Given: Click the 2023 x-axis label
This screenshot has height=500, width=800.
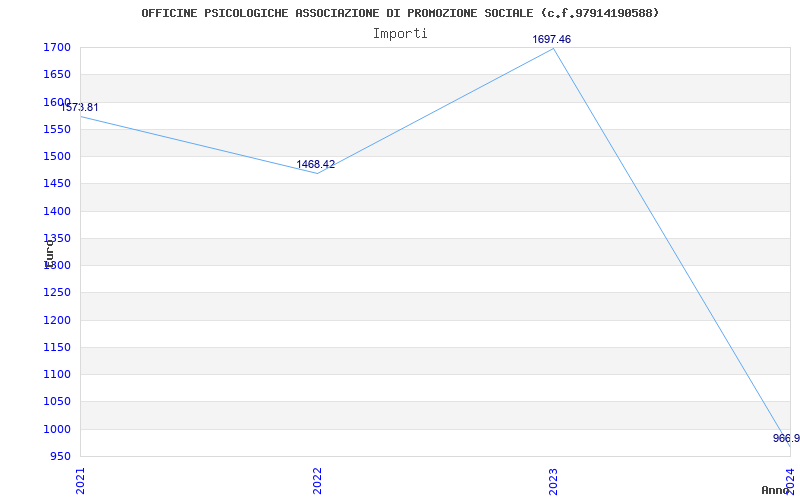Looking at the screenshot, I should click(x=554, y=481).
